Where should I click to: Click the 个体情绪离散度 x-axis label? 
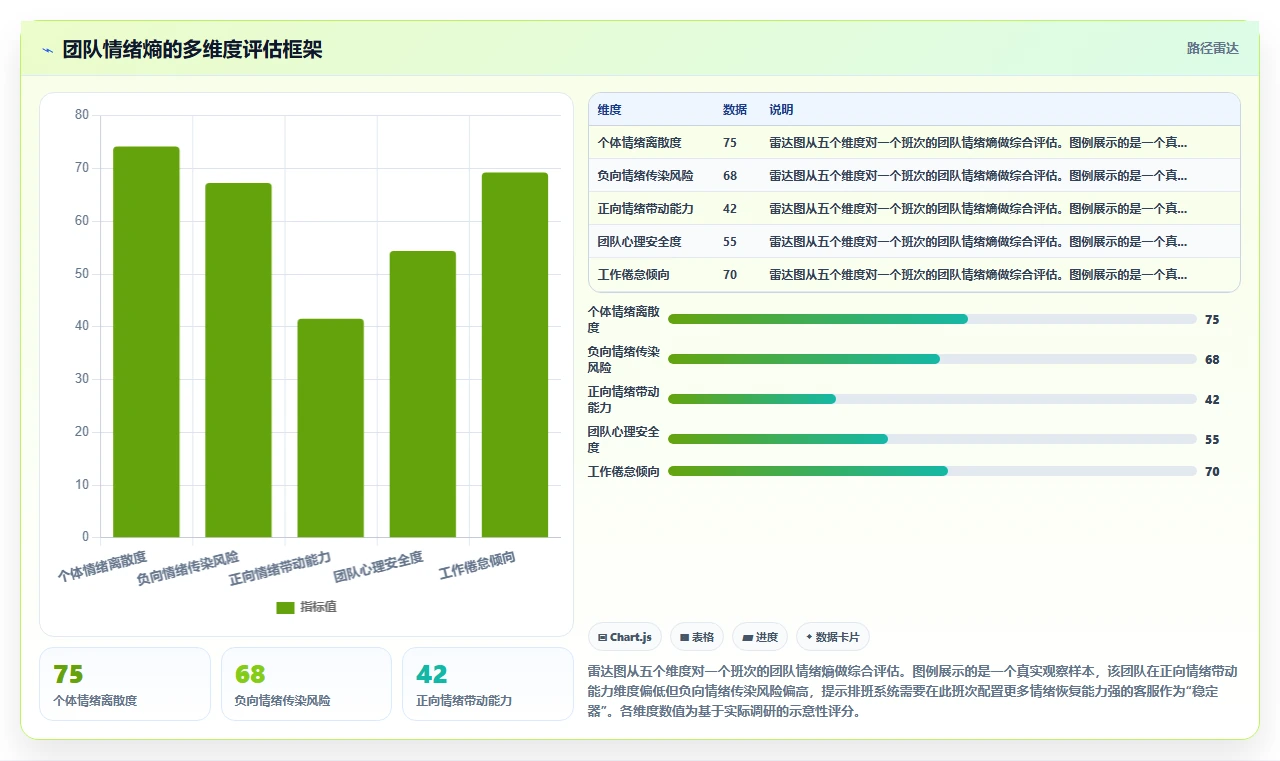click(x=102, y=566)
